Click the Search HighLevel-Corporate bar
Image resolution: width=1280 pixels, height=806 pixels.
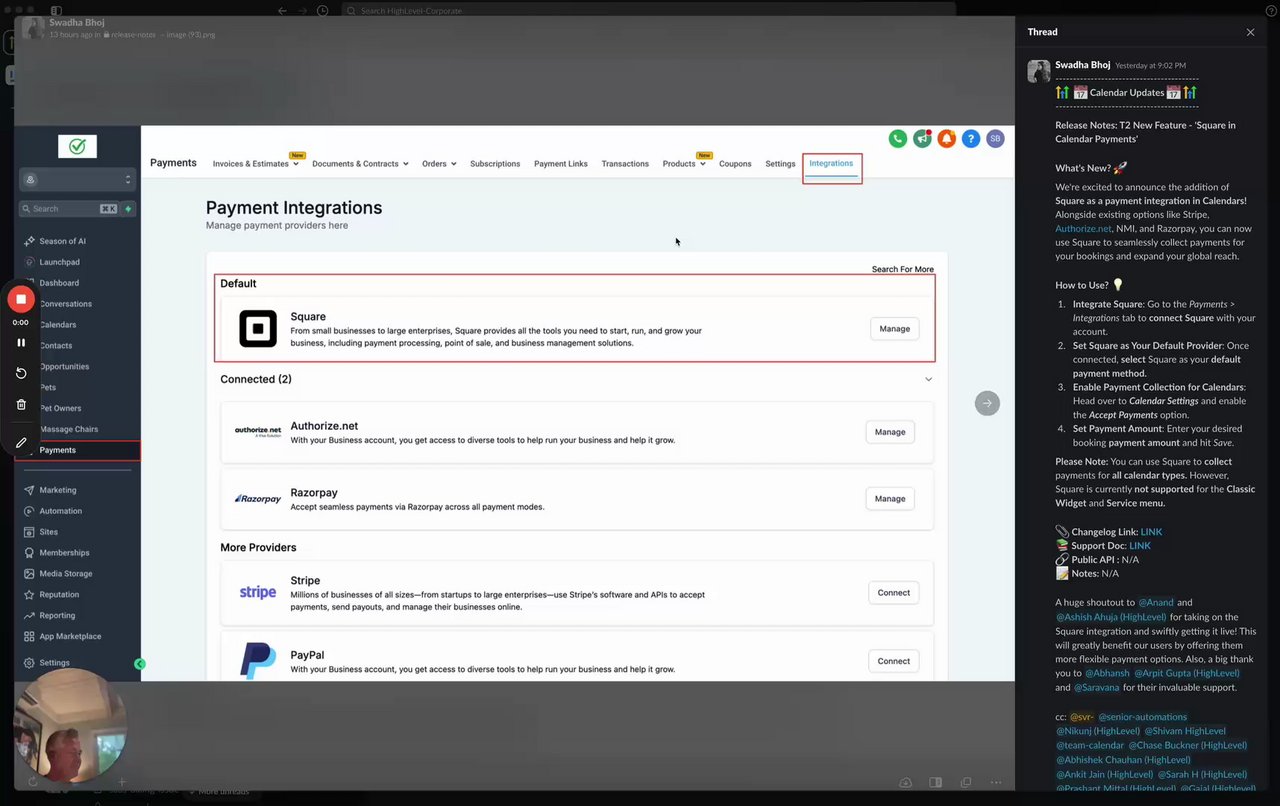[x=648, y=11]
